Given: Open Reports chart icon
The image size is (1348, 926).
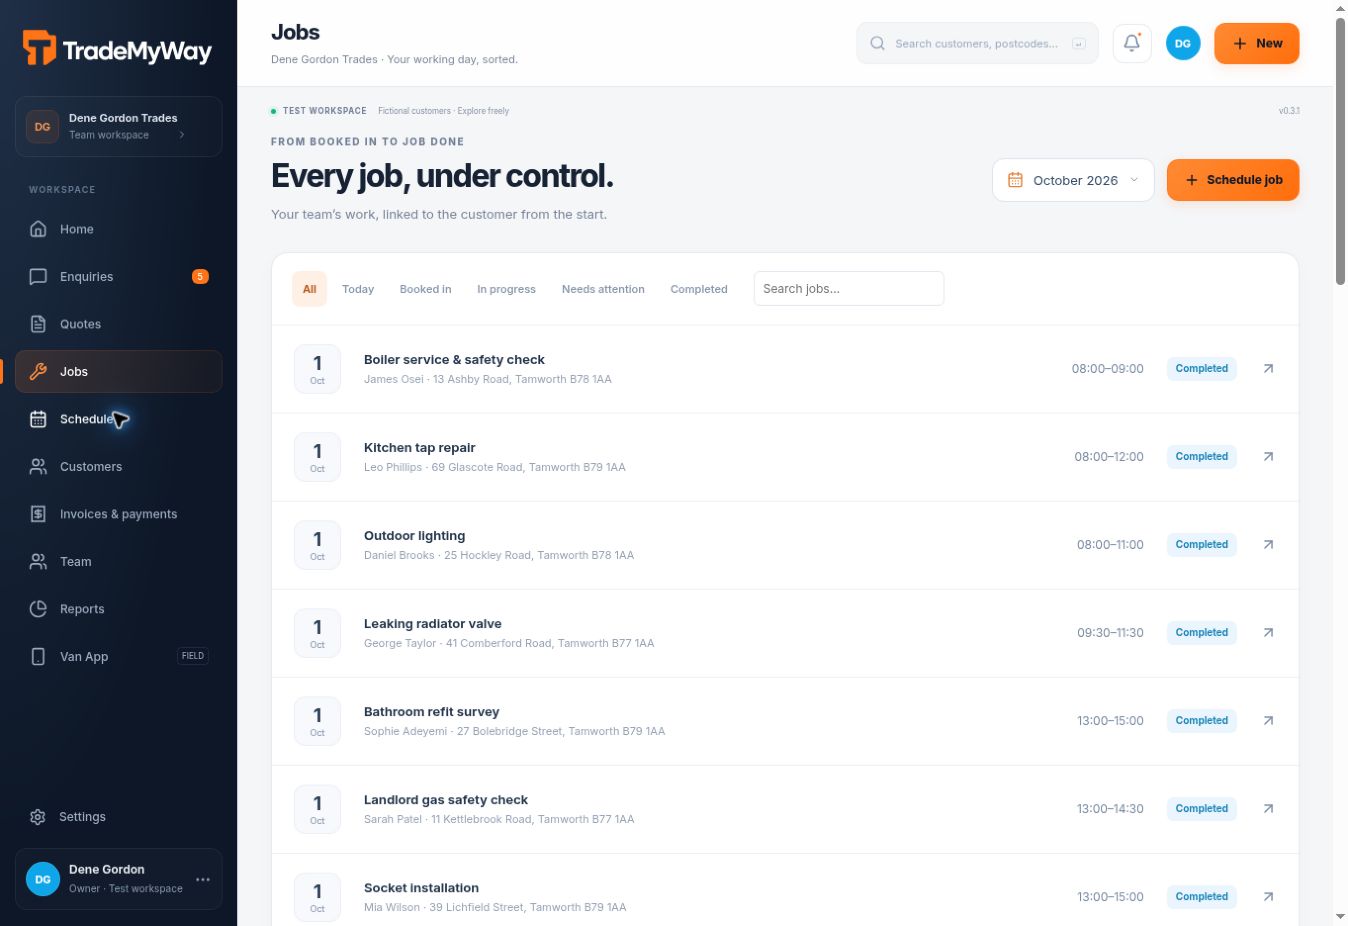Looking at the screenshot, I should [38, 609].
